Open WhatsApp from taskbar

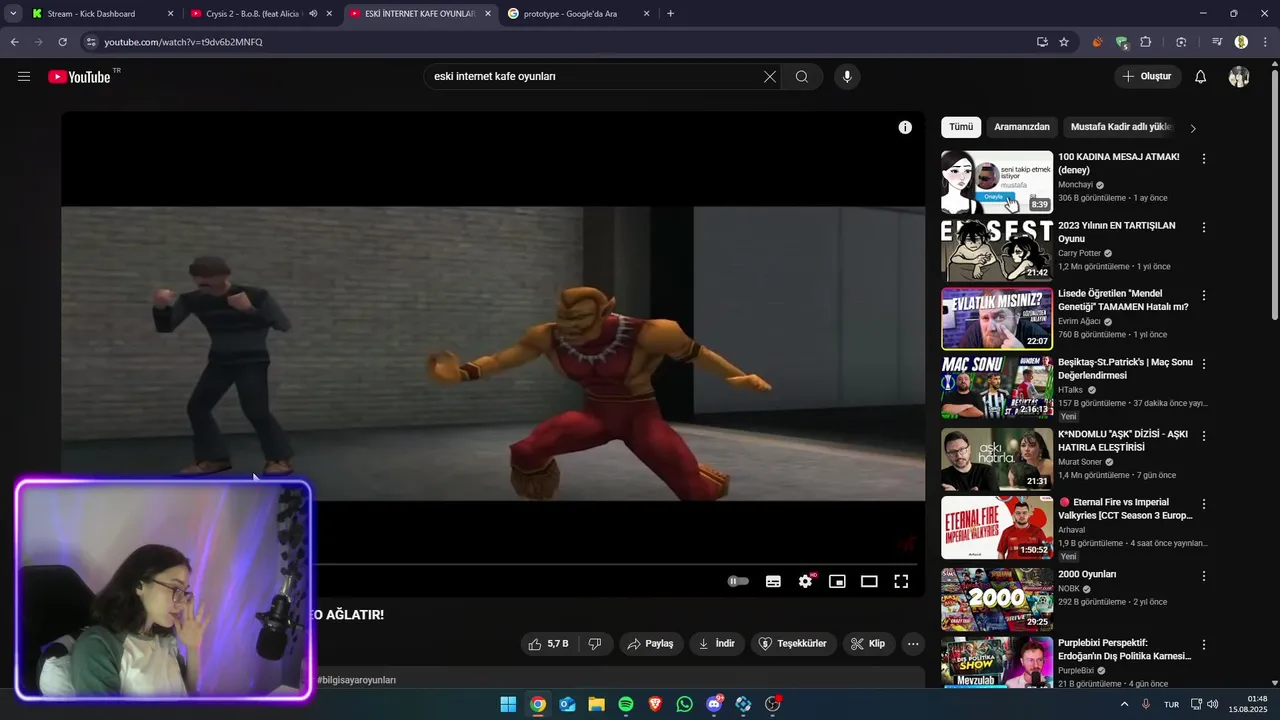tap(684, 704)
